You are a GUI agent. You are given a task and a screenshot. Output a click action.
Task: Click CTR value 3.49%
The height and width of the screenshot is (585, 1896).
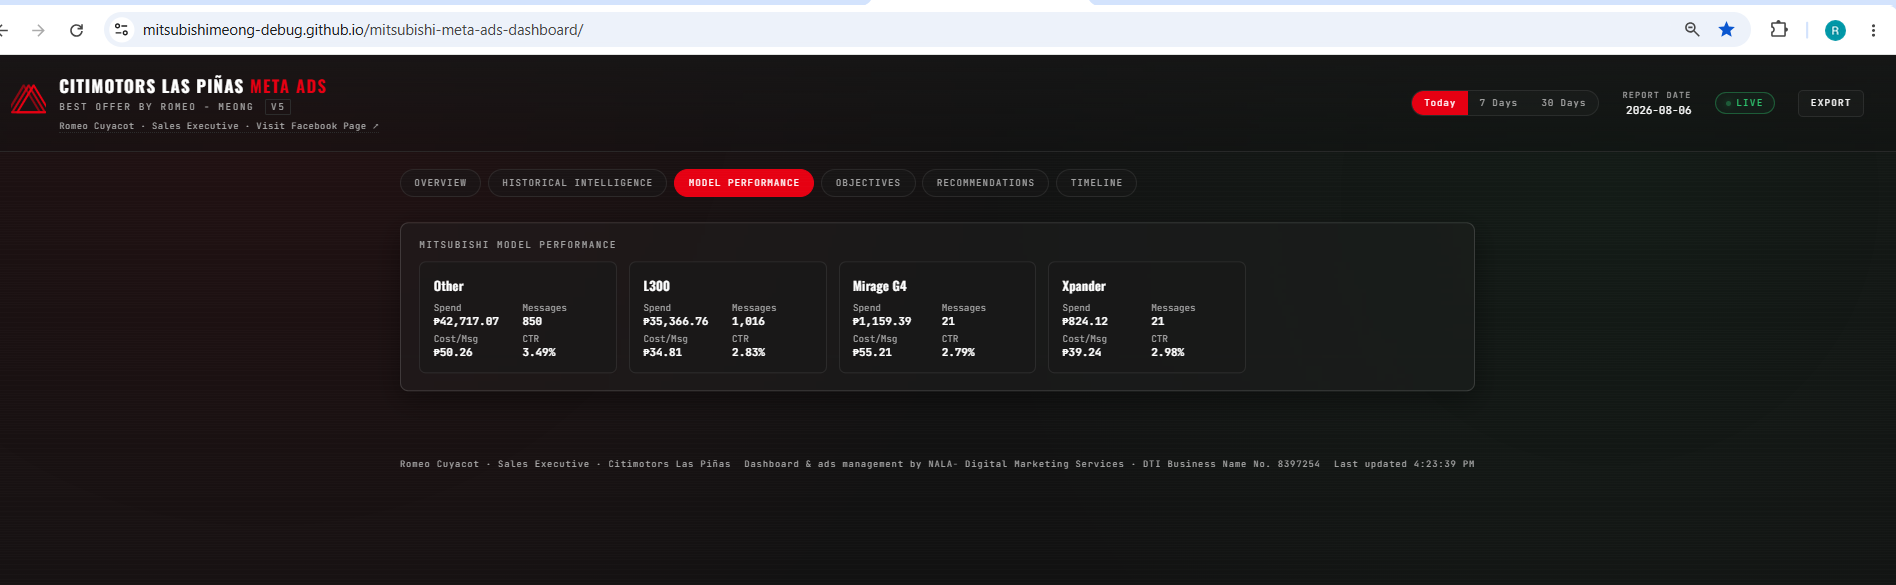[539, 353]
